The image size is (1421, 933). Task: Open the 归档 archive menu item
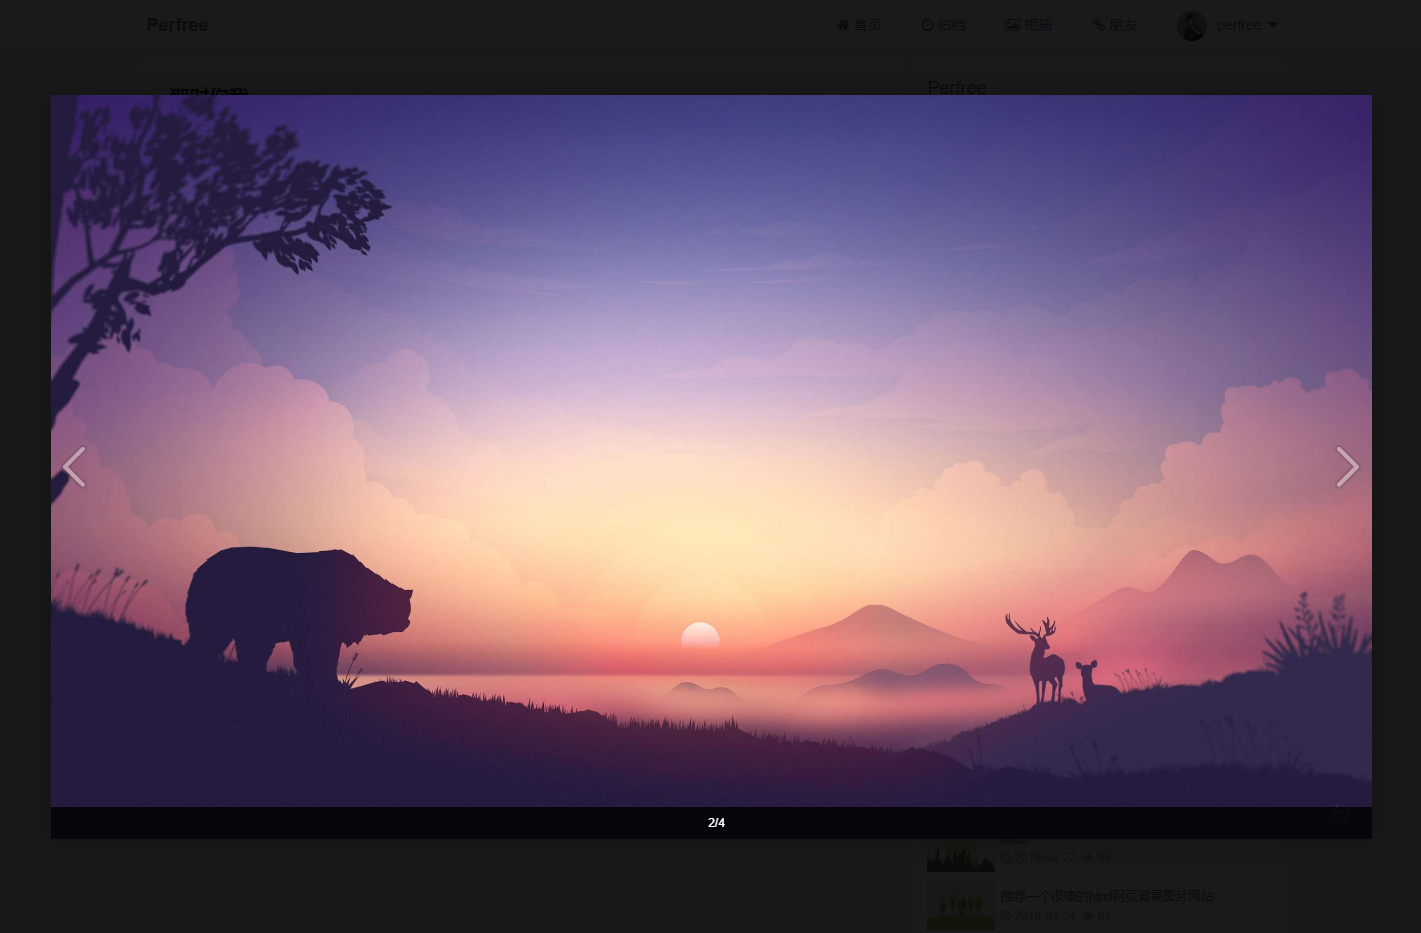[943, 25]
